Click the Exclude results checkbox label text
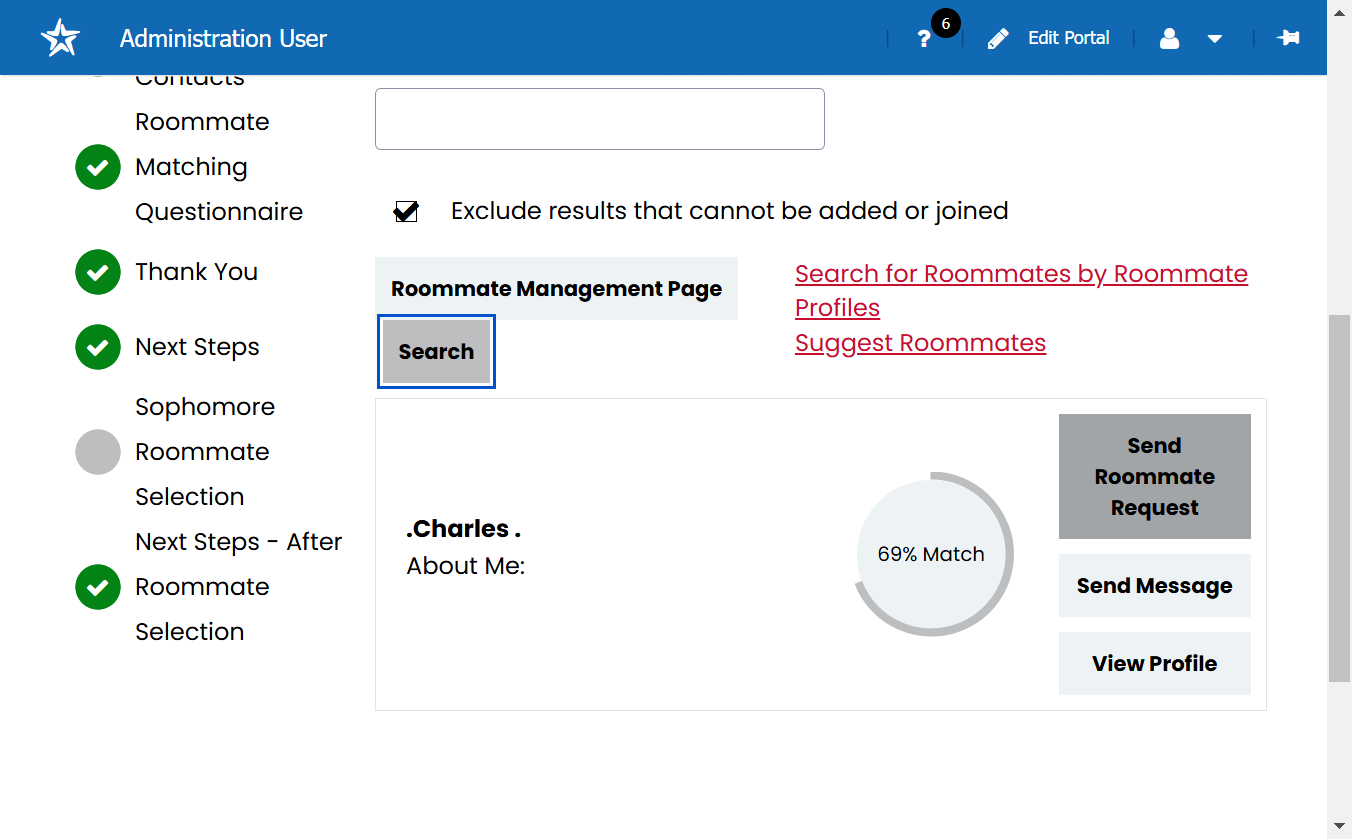1352x839 pixels. click(730, 211)
